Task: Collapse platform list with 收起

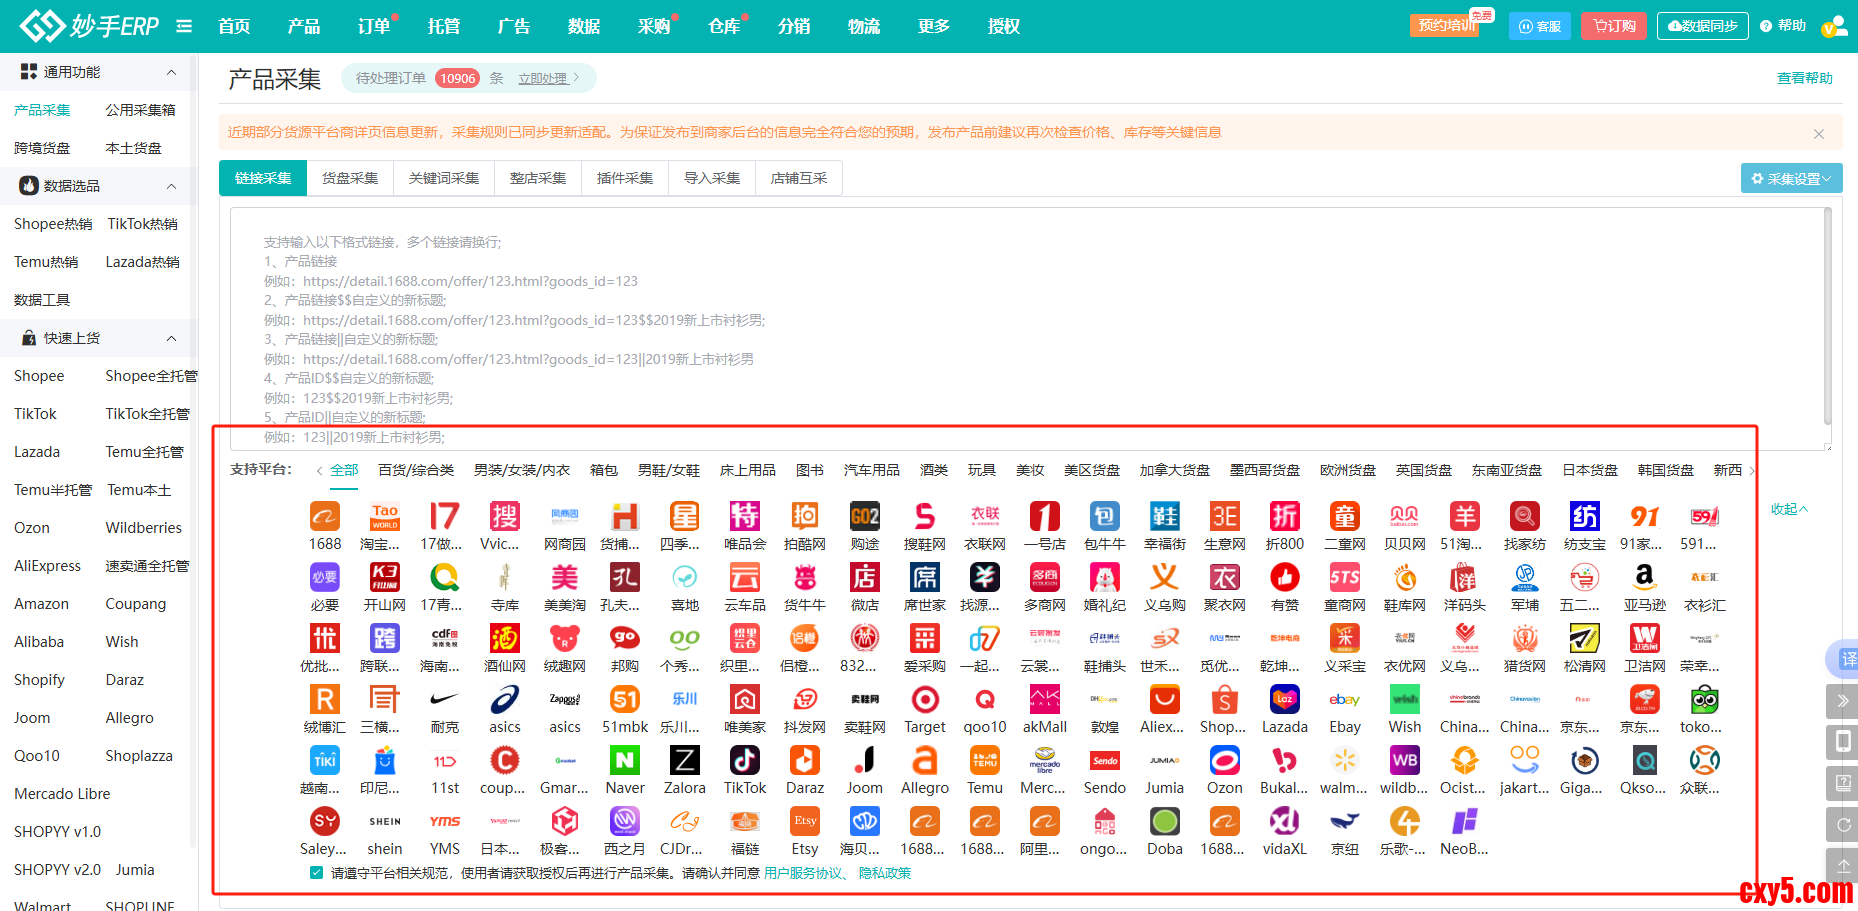Action: coord(1788,509)
